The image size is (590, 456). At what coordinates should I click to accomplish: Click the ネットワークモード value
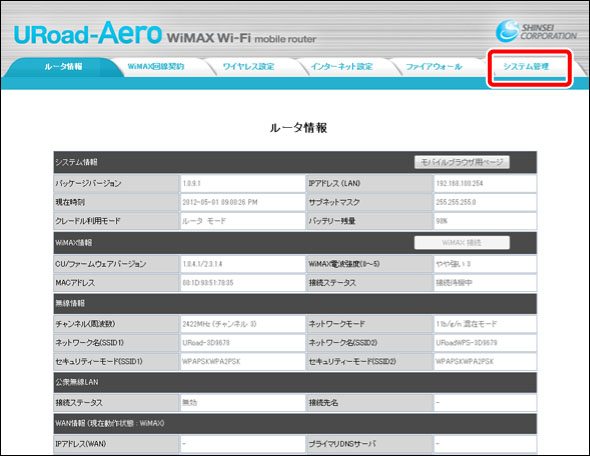(x=467, y=324)
